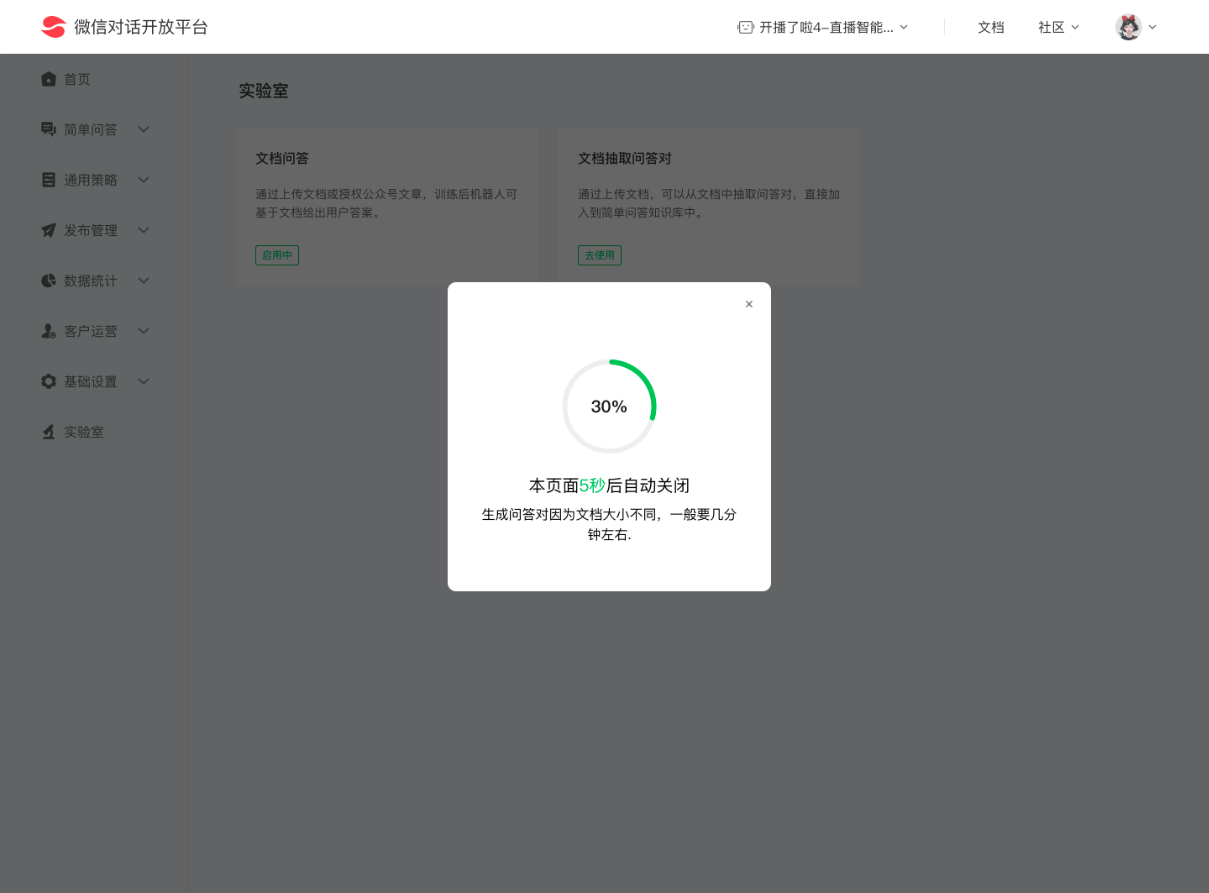
Task: Select 数据统计 in the sidebar
Action: pyautogui.click(x=91, y=281)
